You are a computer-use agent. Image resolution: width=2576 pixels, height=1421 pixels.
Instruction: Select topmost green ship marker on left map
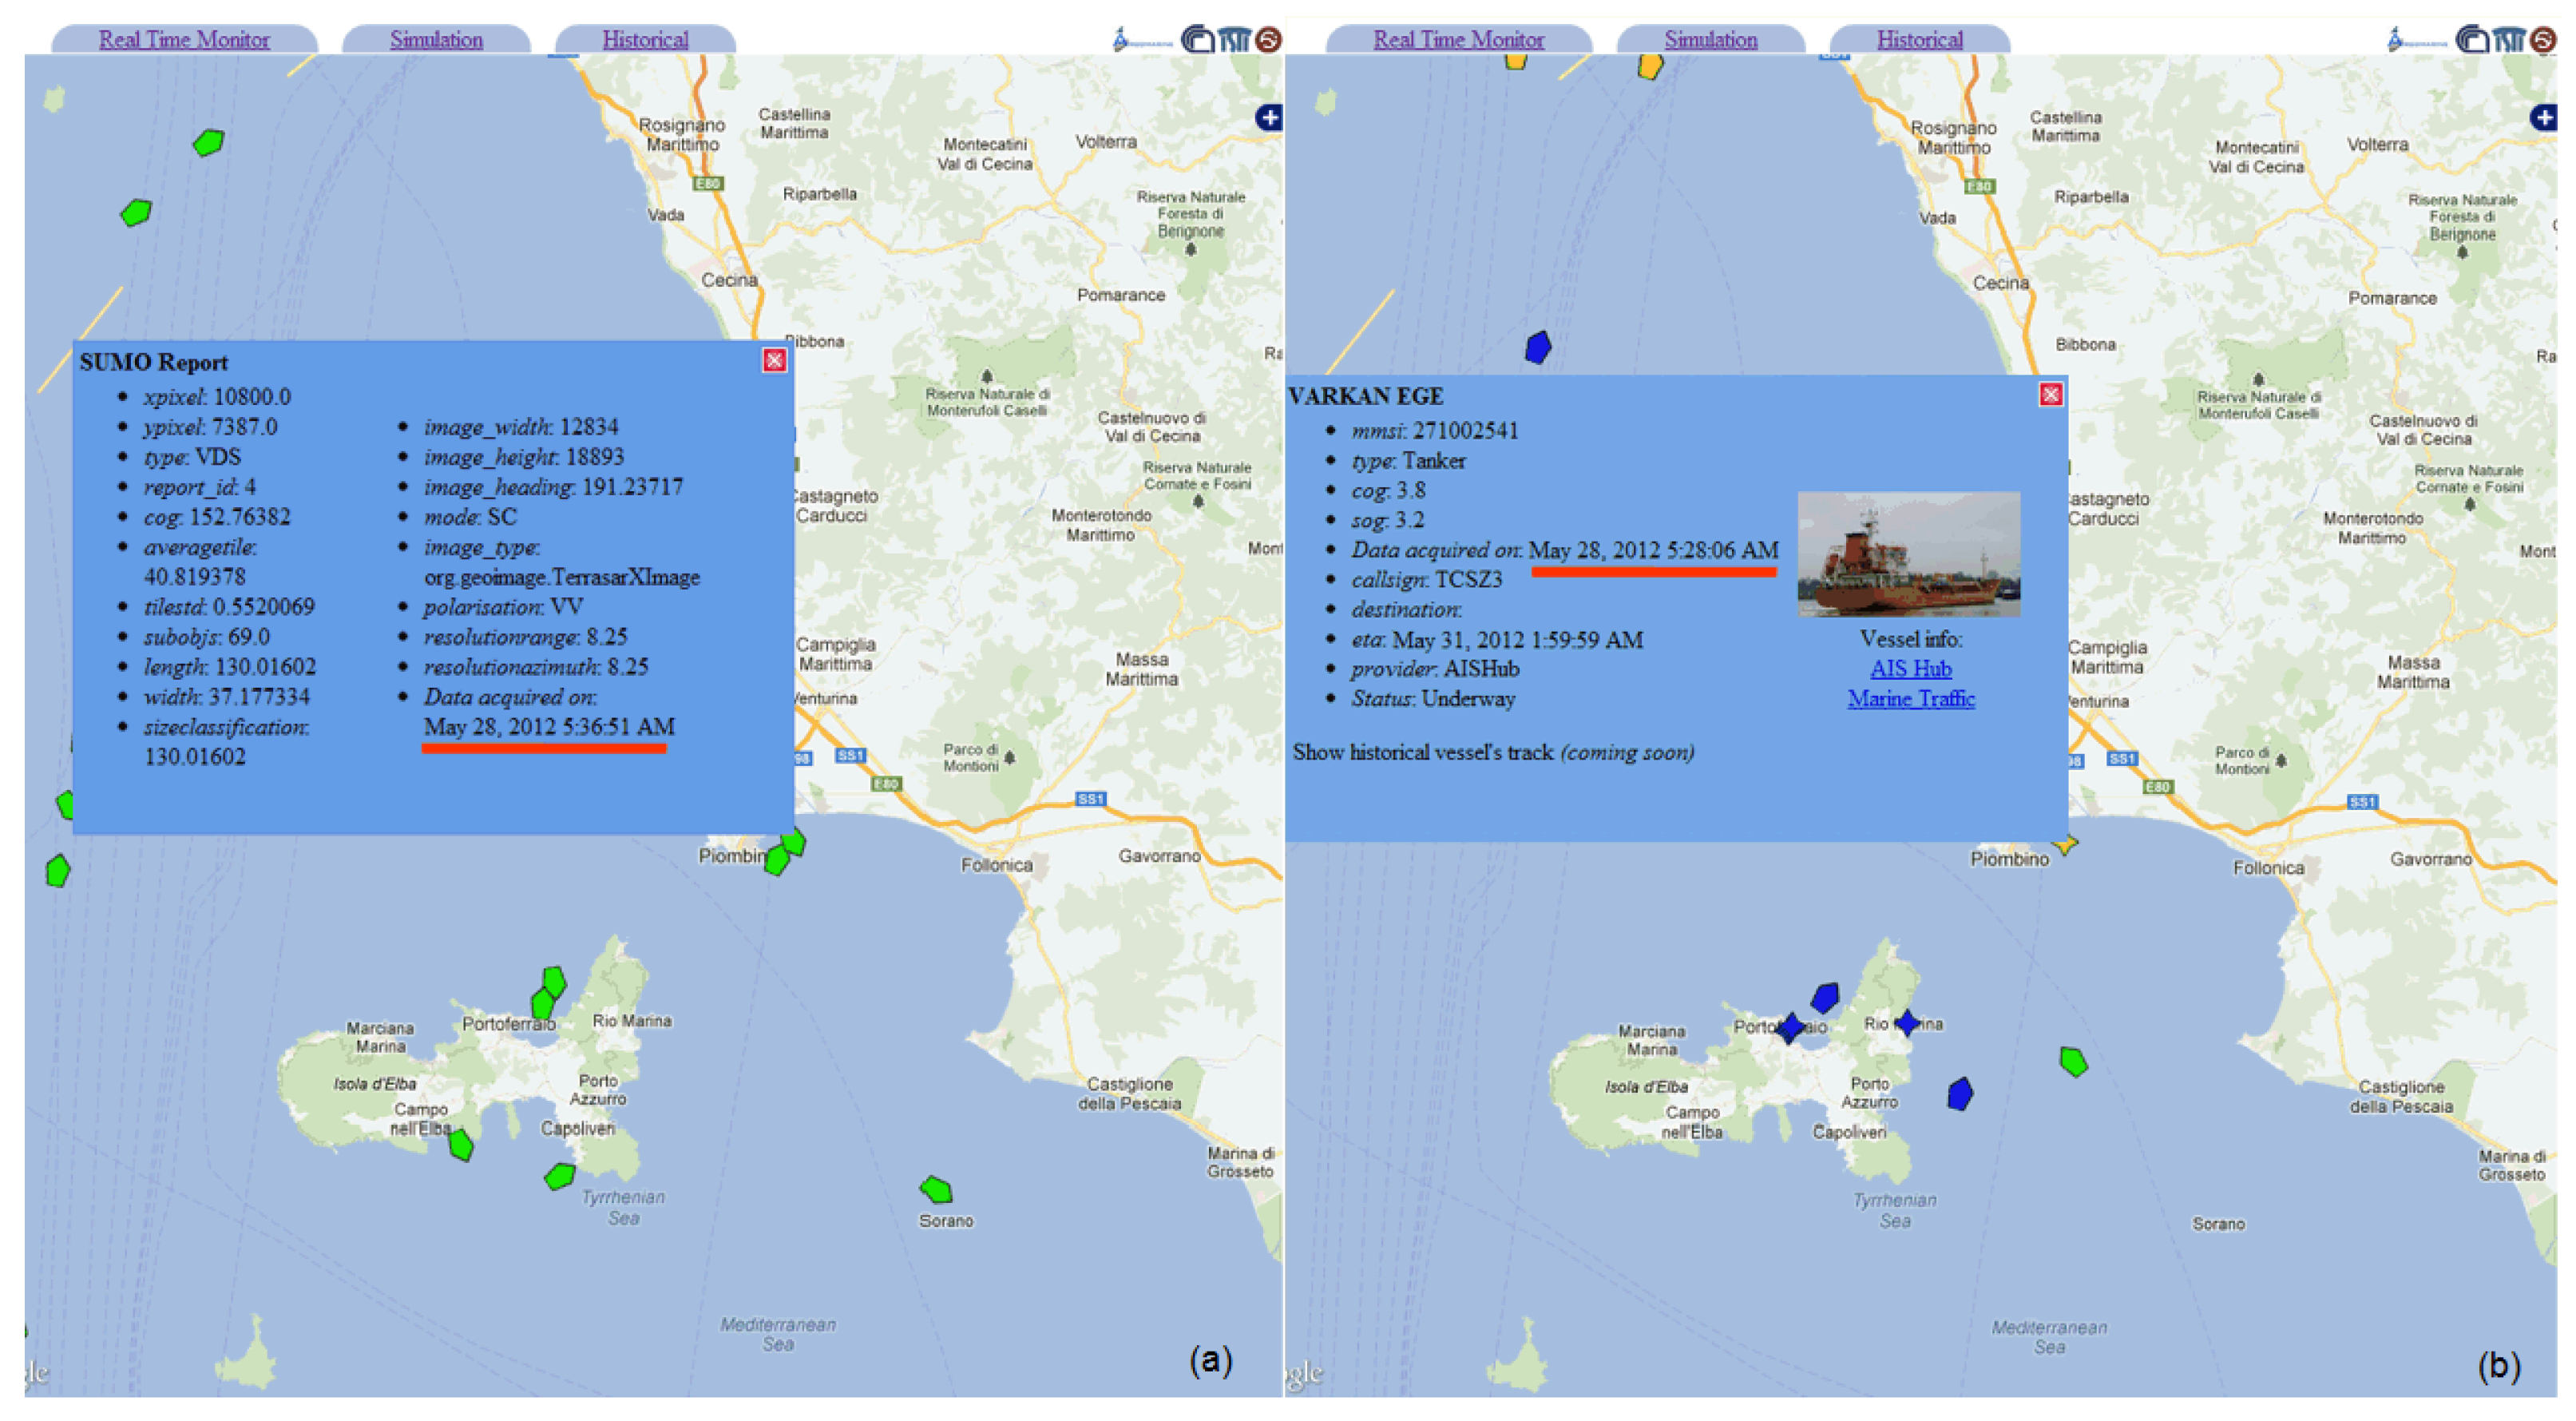point(208,143)
